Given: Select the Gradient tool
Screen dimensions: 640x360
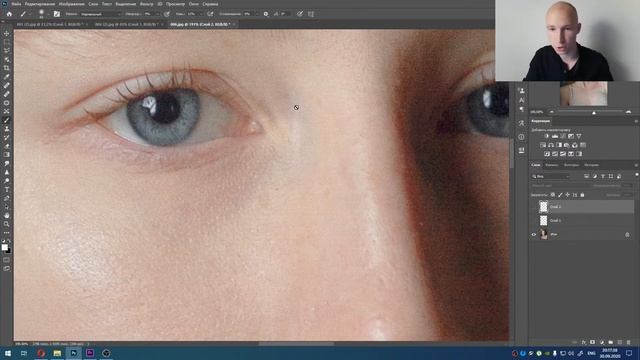Looking at the screenshot, I should tap(7, 155).
